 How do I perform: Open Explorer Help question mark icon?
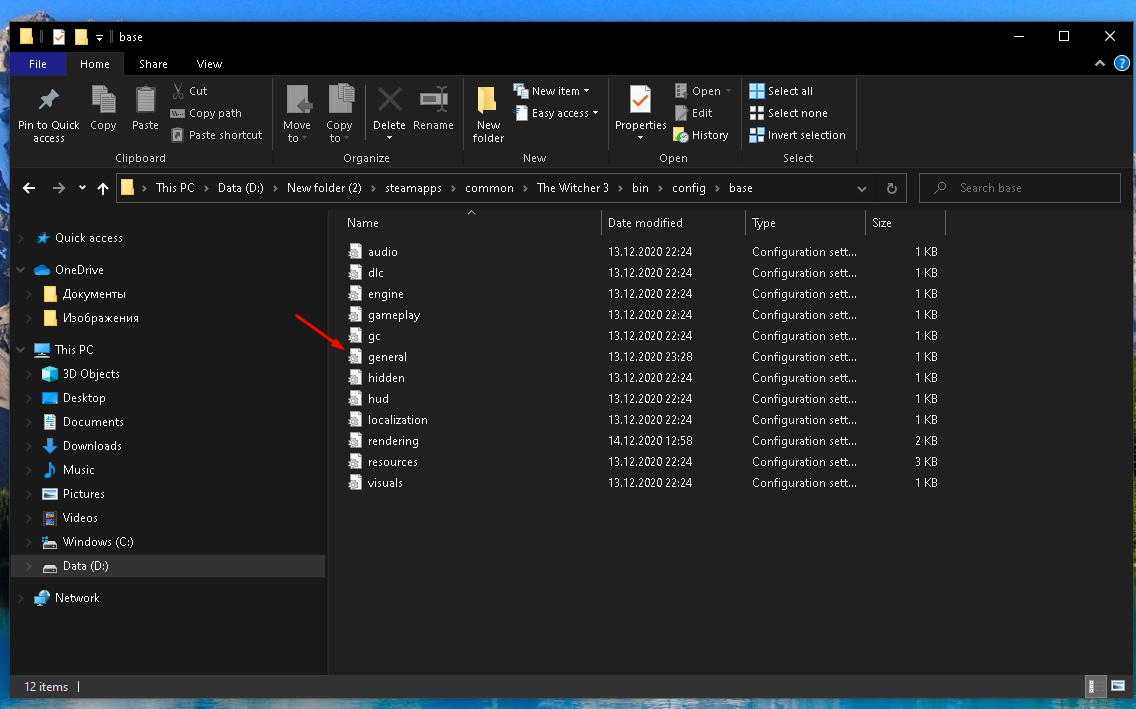coord(1121,64)
